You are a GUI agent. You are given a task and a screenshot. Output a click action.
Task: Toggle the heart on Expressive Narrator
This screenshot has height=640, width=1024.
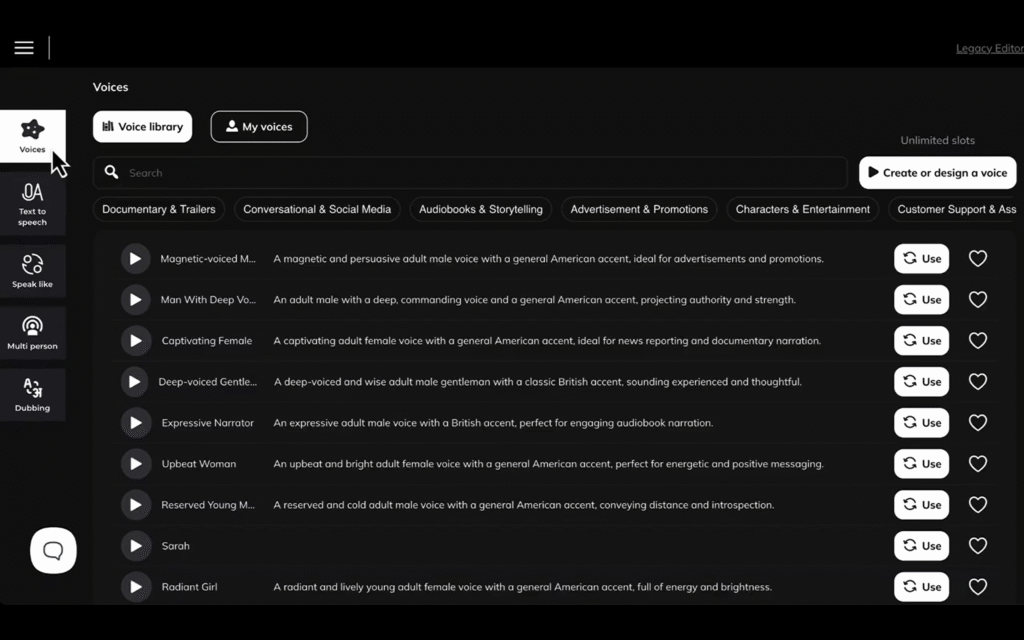tap(977, 422)
